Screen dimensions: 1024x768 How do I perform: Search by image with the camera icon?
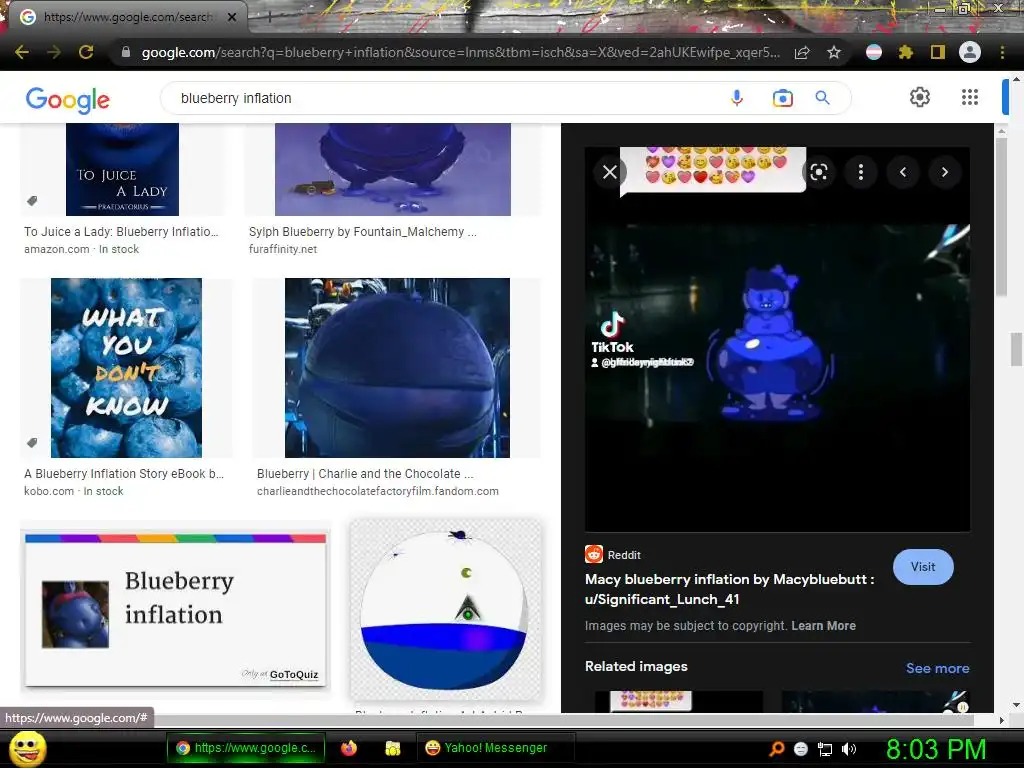(x=782, y=98)
